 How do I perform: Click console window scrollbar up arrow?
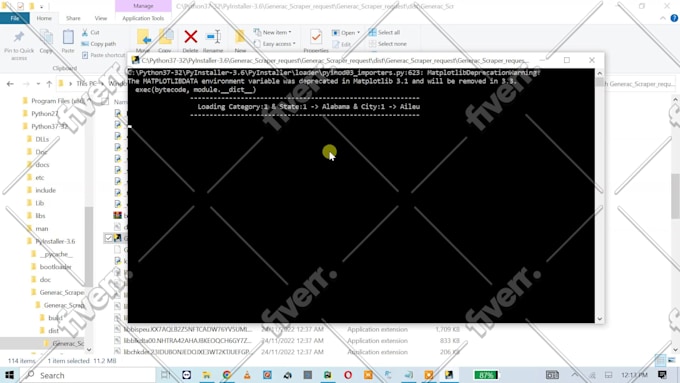coord(599,73)
